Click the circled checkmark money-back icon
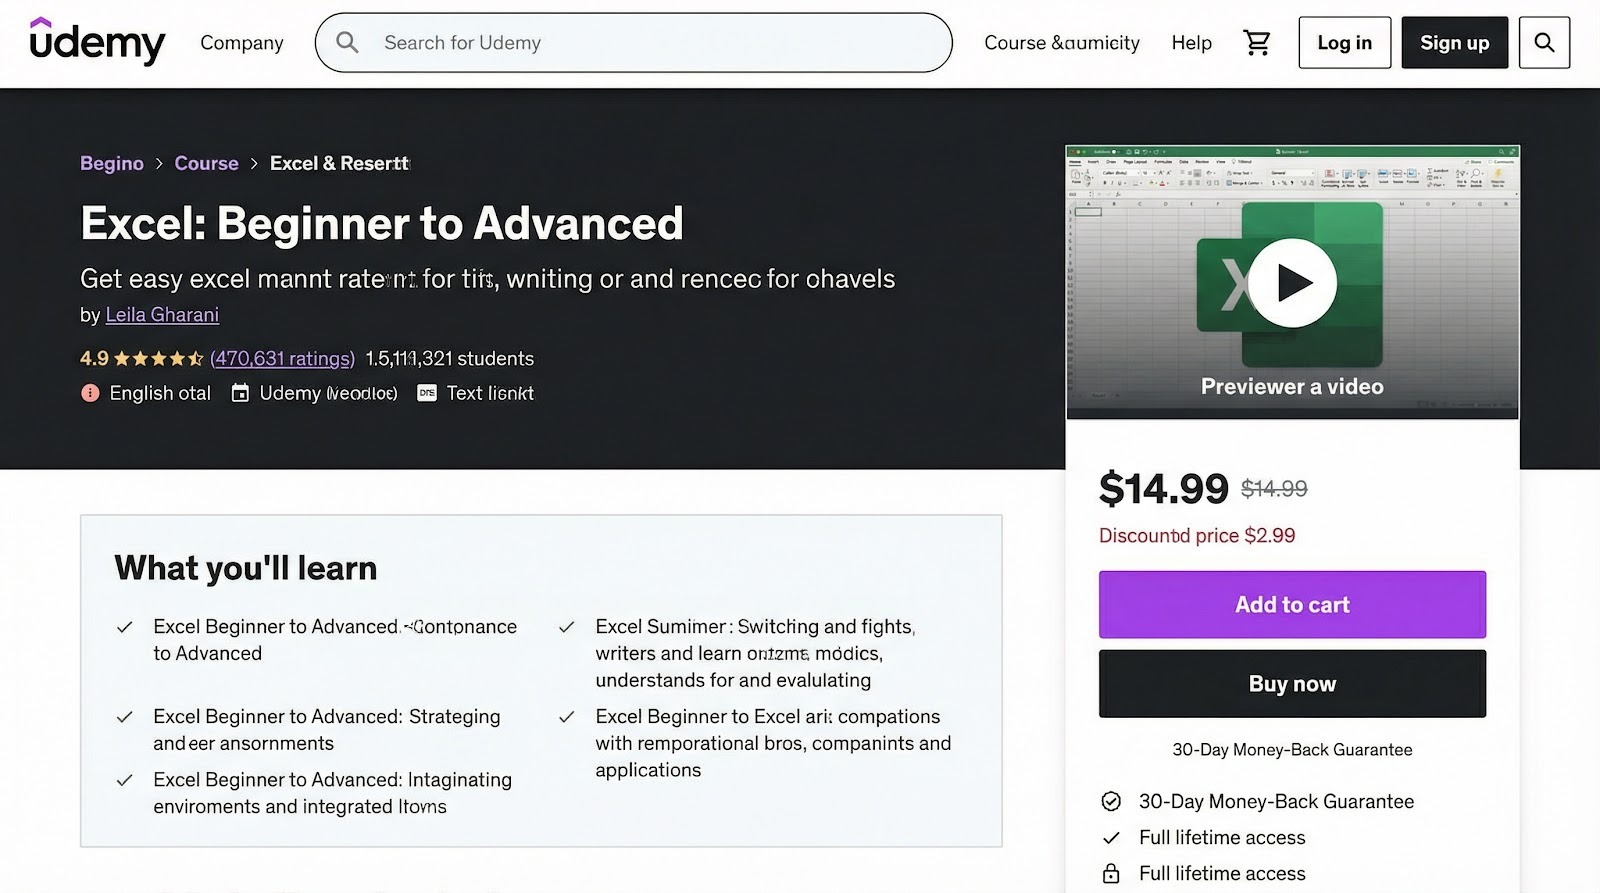Viewport: 1600px width, 893px height. (1111, 801)
